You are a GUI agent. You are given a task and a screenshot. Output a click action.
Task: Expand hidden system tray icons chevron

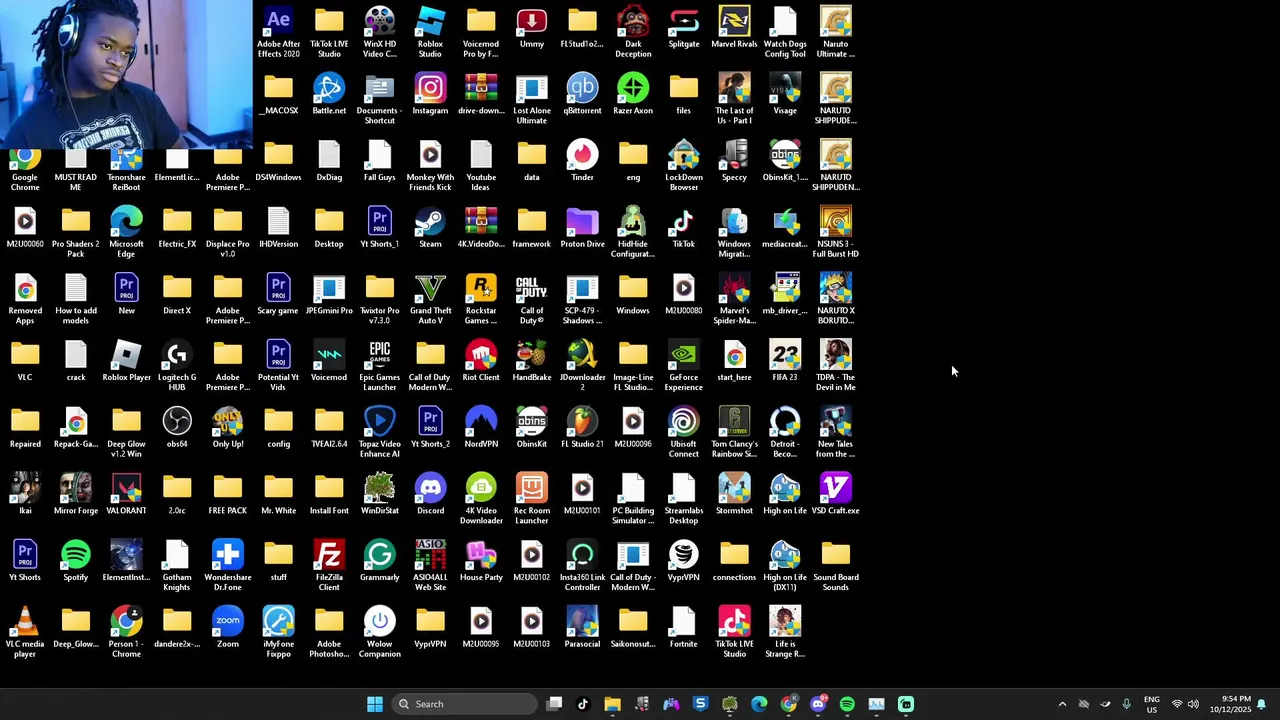point(1062,704)
